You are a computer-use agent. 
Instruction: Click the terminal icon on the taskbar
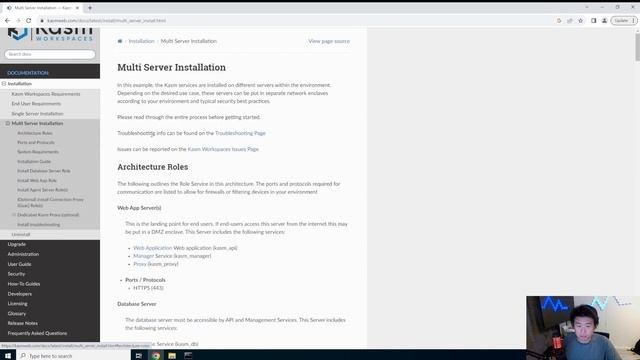pos(188,356)
